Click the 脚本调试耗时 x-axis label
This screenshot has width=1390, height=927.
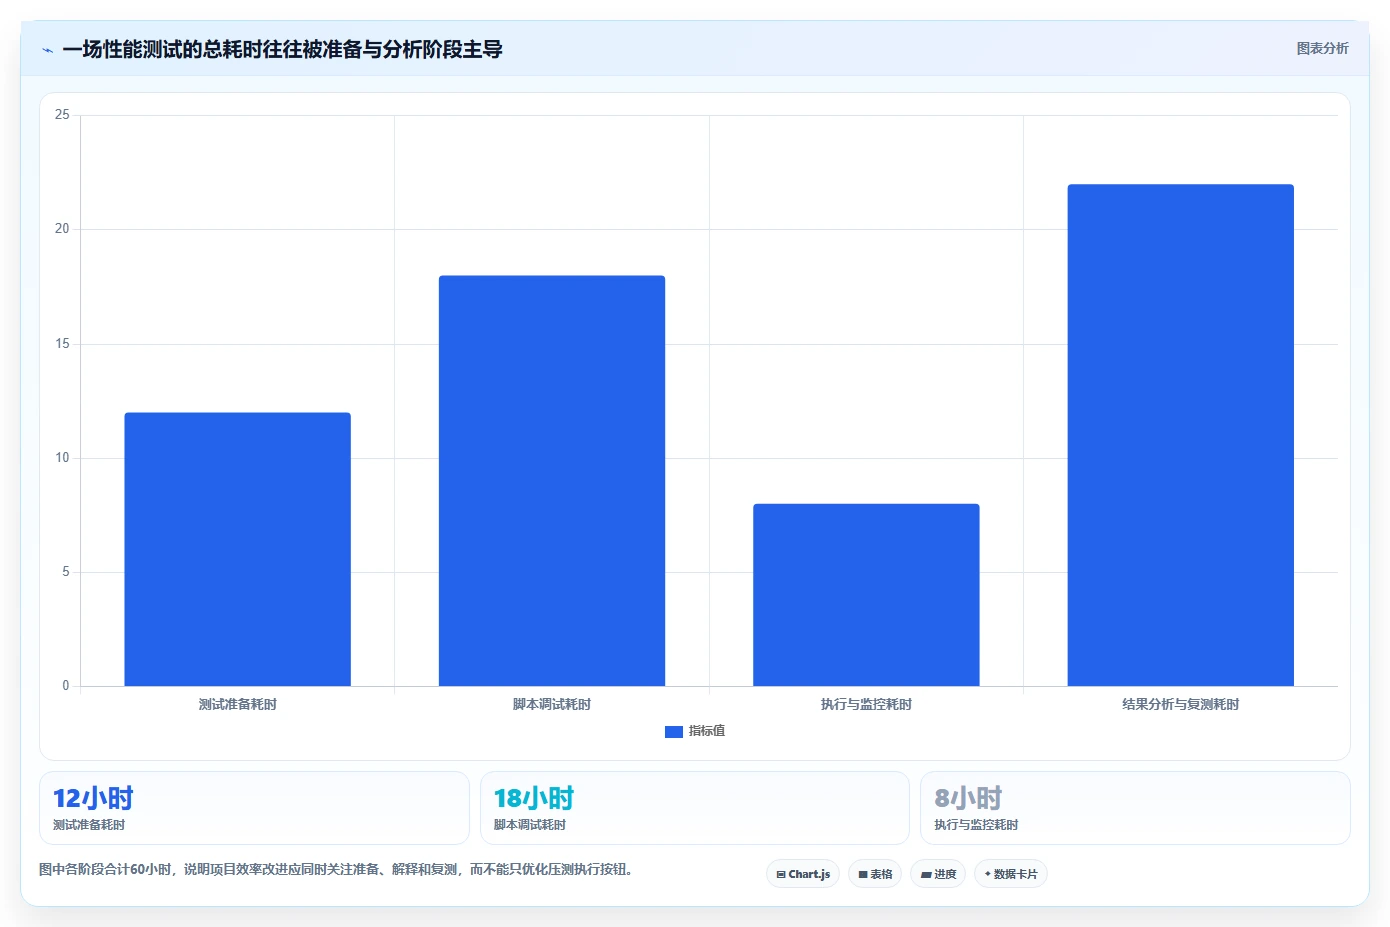pos(552,704)
